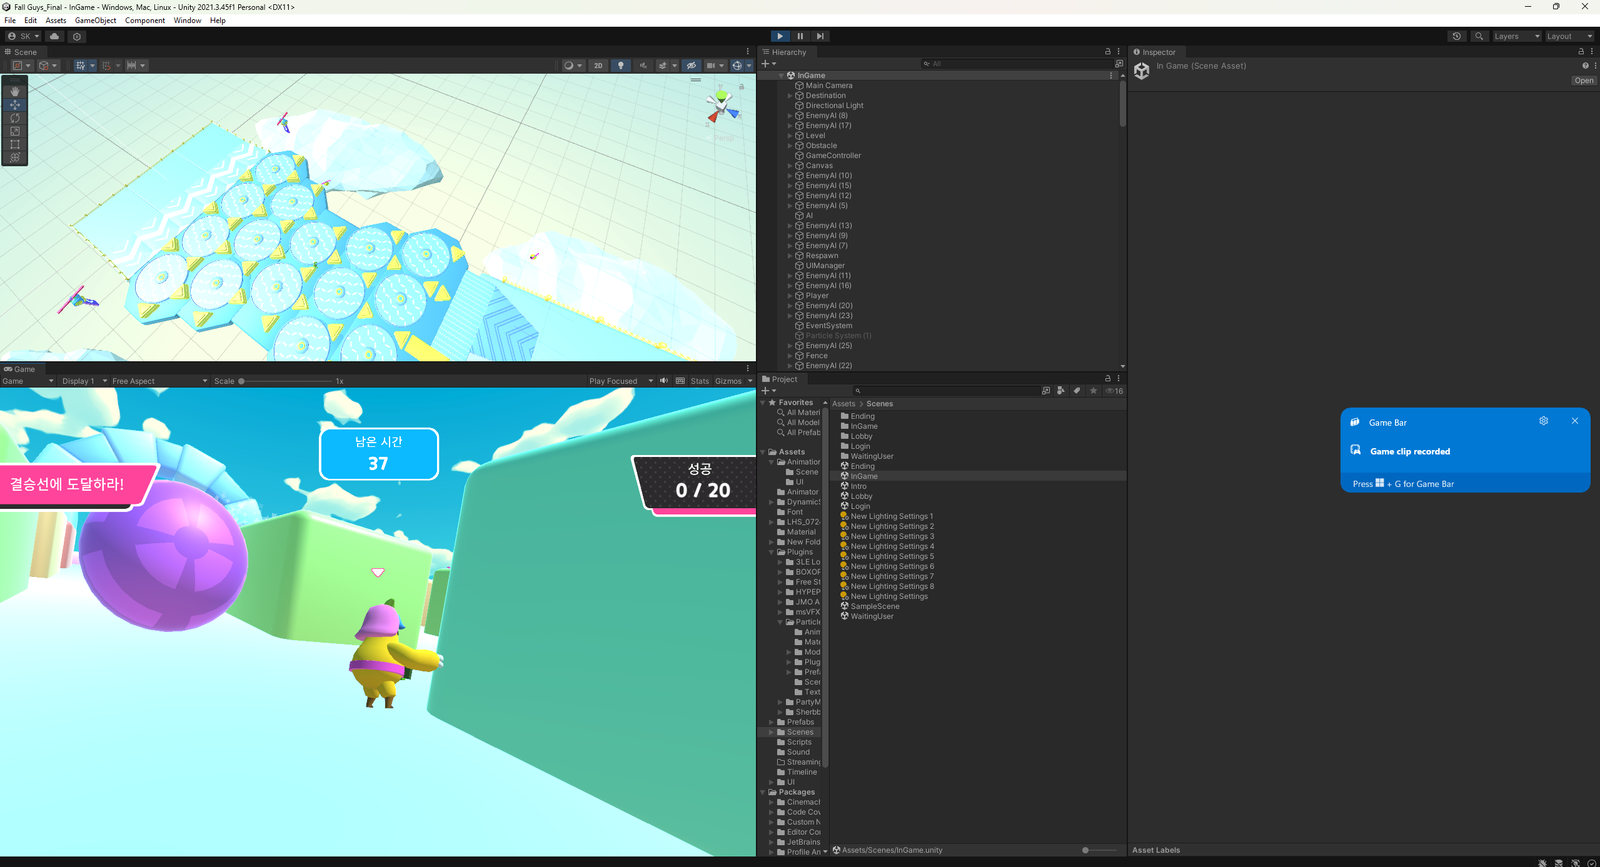Adjust the Game view Scale slider

coord(284,381)
